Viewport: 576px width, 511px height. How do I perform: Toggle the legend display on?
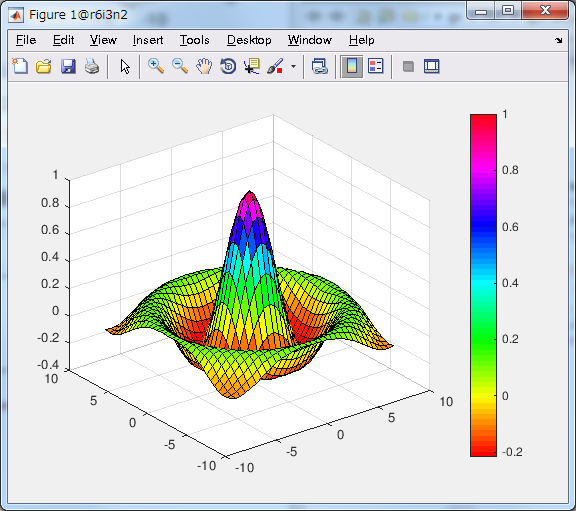(376, 66)
